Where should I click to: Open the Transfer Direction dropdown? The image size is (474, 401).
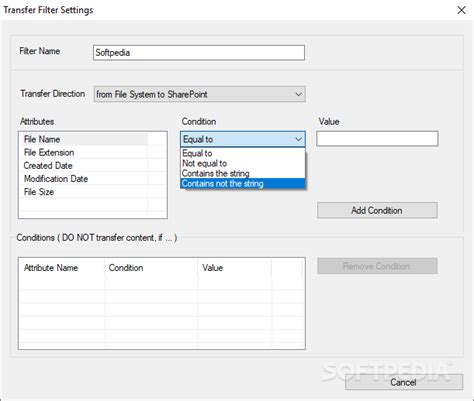tap(199, 94)
